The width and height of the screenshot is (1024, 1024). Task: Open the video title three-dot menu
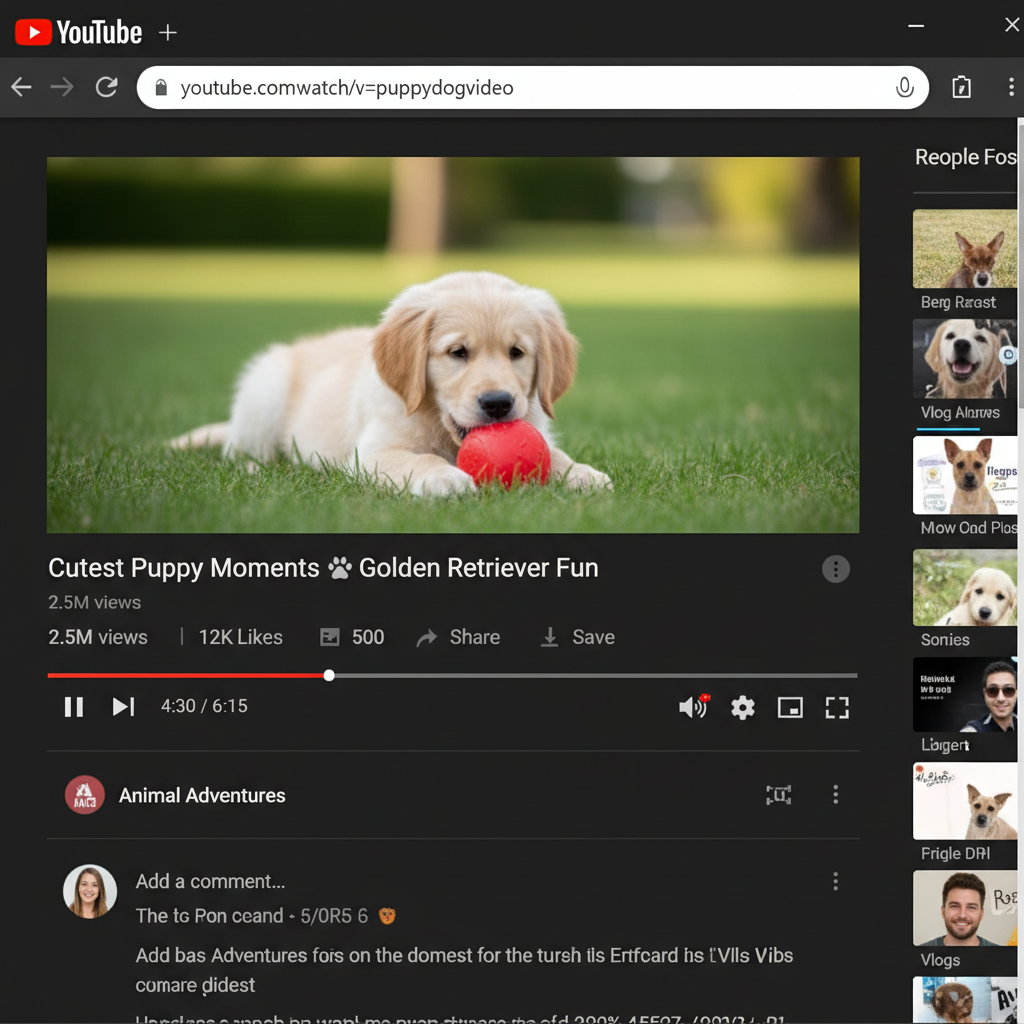835,569
